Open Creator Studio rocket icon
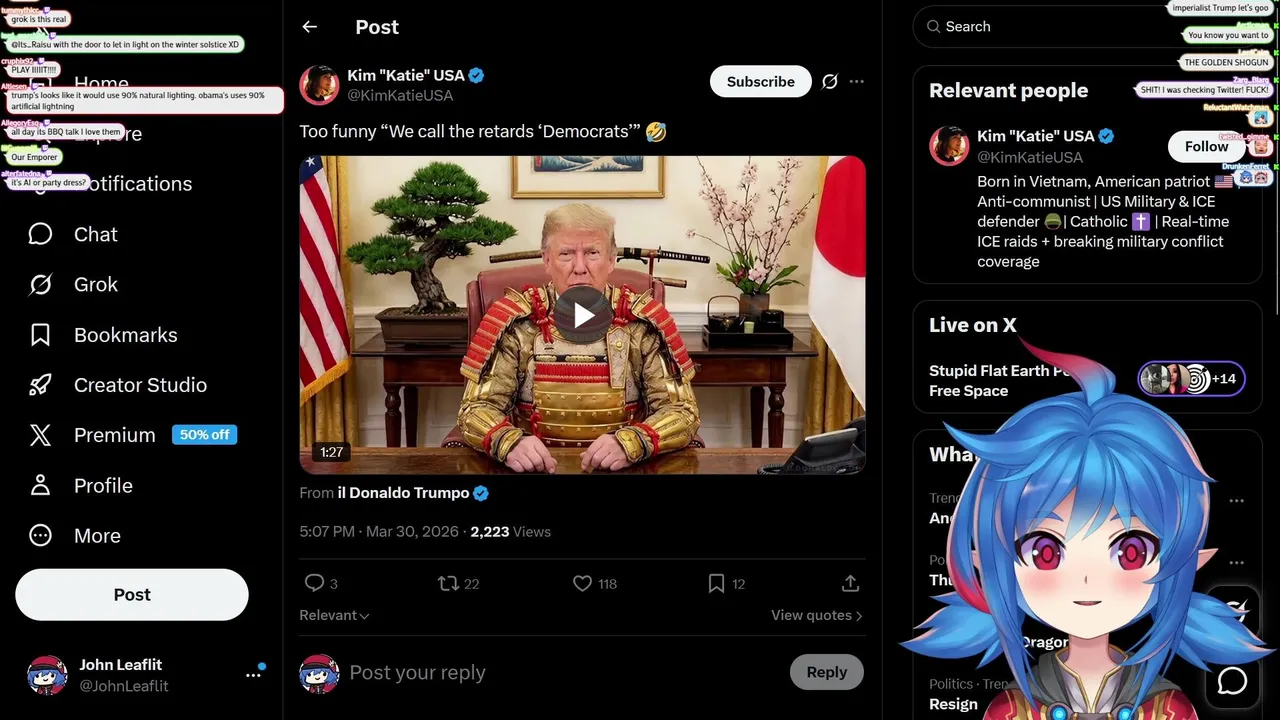This screenshot has height=720, width=1280. [x=40, y=385]
